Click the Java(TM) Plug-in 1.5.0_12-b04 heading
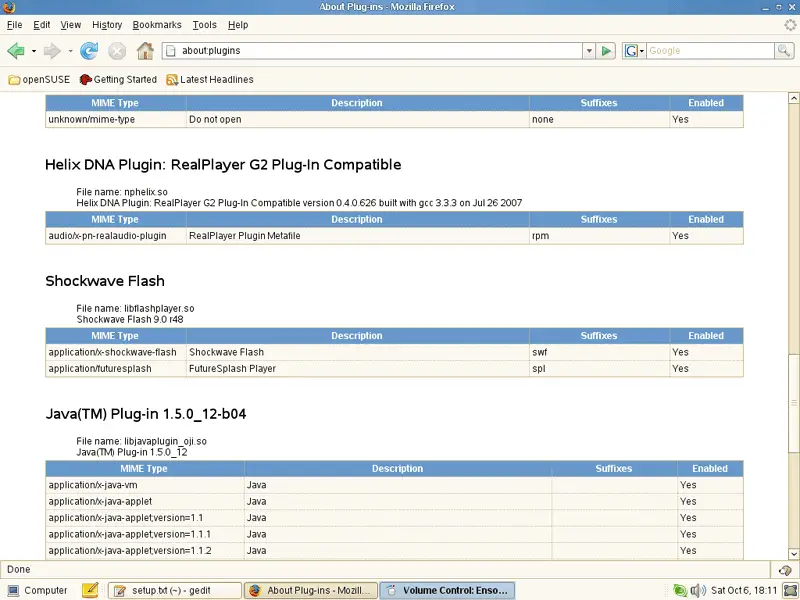The height and width of the screenshot is (600, 800). click(145, 414)
